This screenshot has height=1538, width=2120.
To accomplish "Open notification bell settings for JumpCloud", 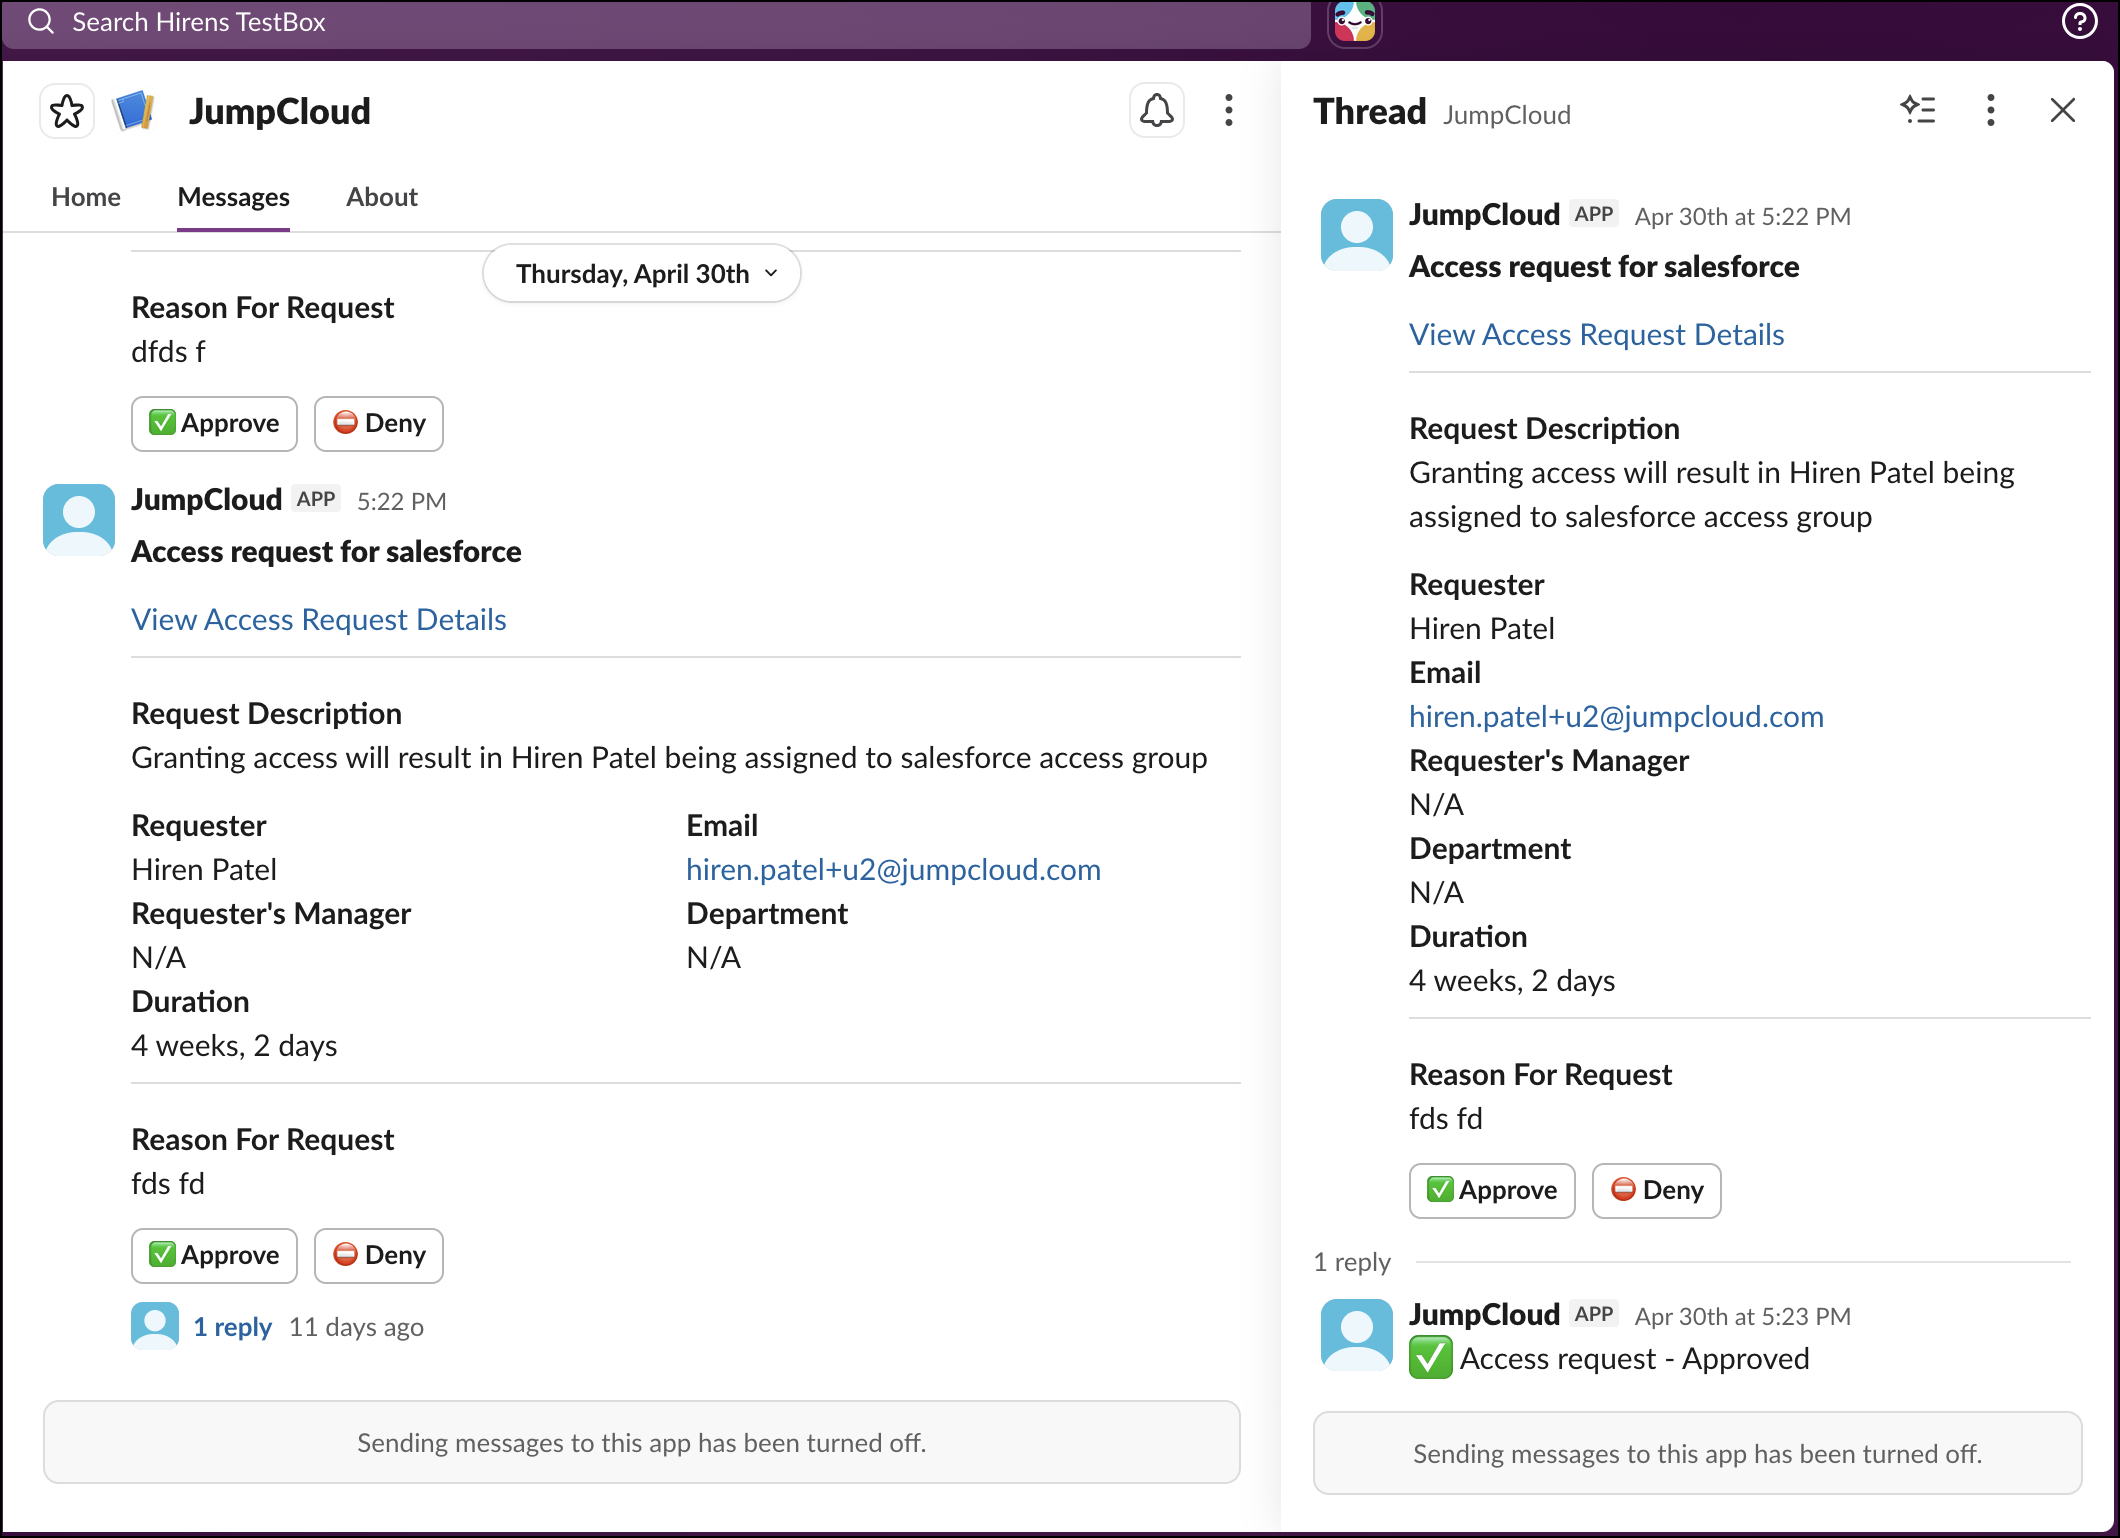I will tap(1157, 111).
